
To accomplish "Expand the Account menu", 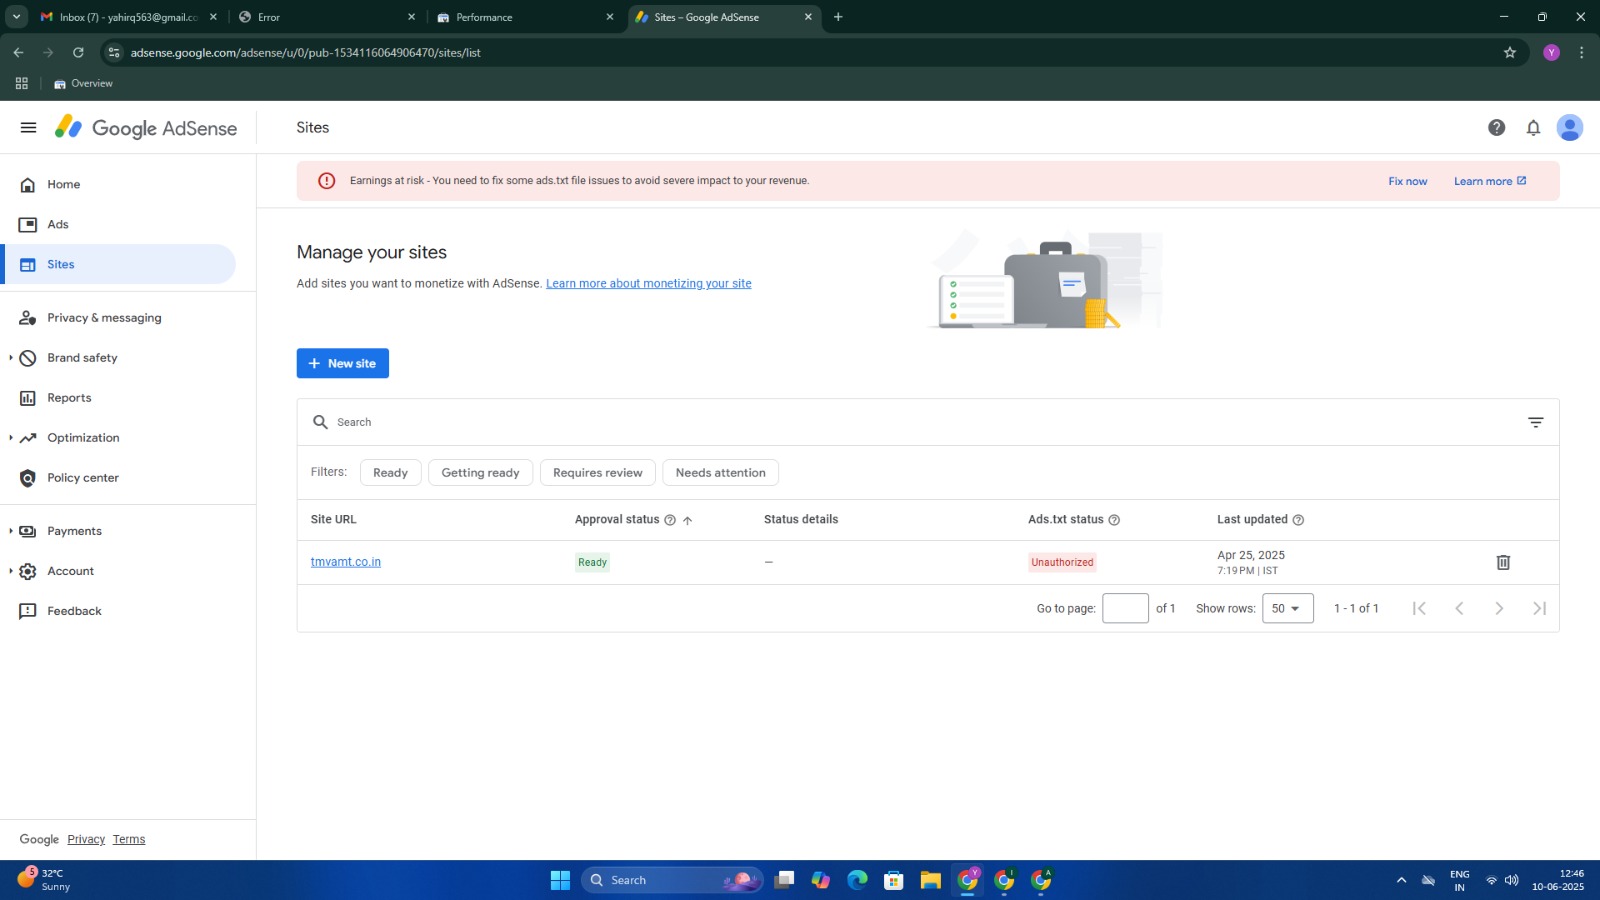I will point(11,571).
